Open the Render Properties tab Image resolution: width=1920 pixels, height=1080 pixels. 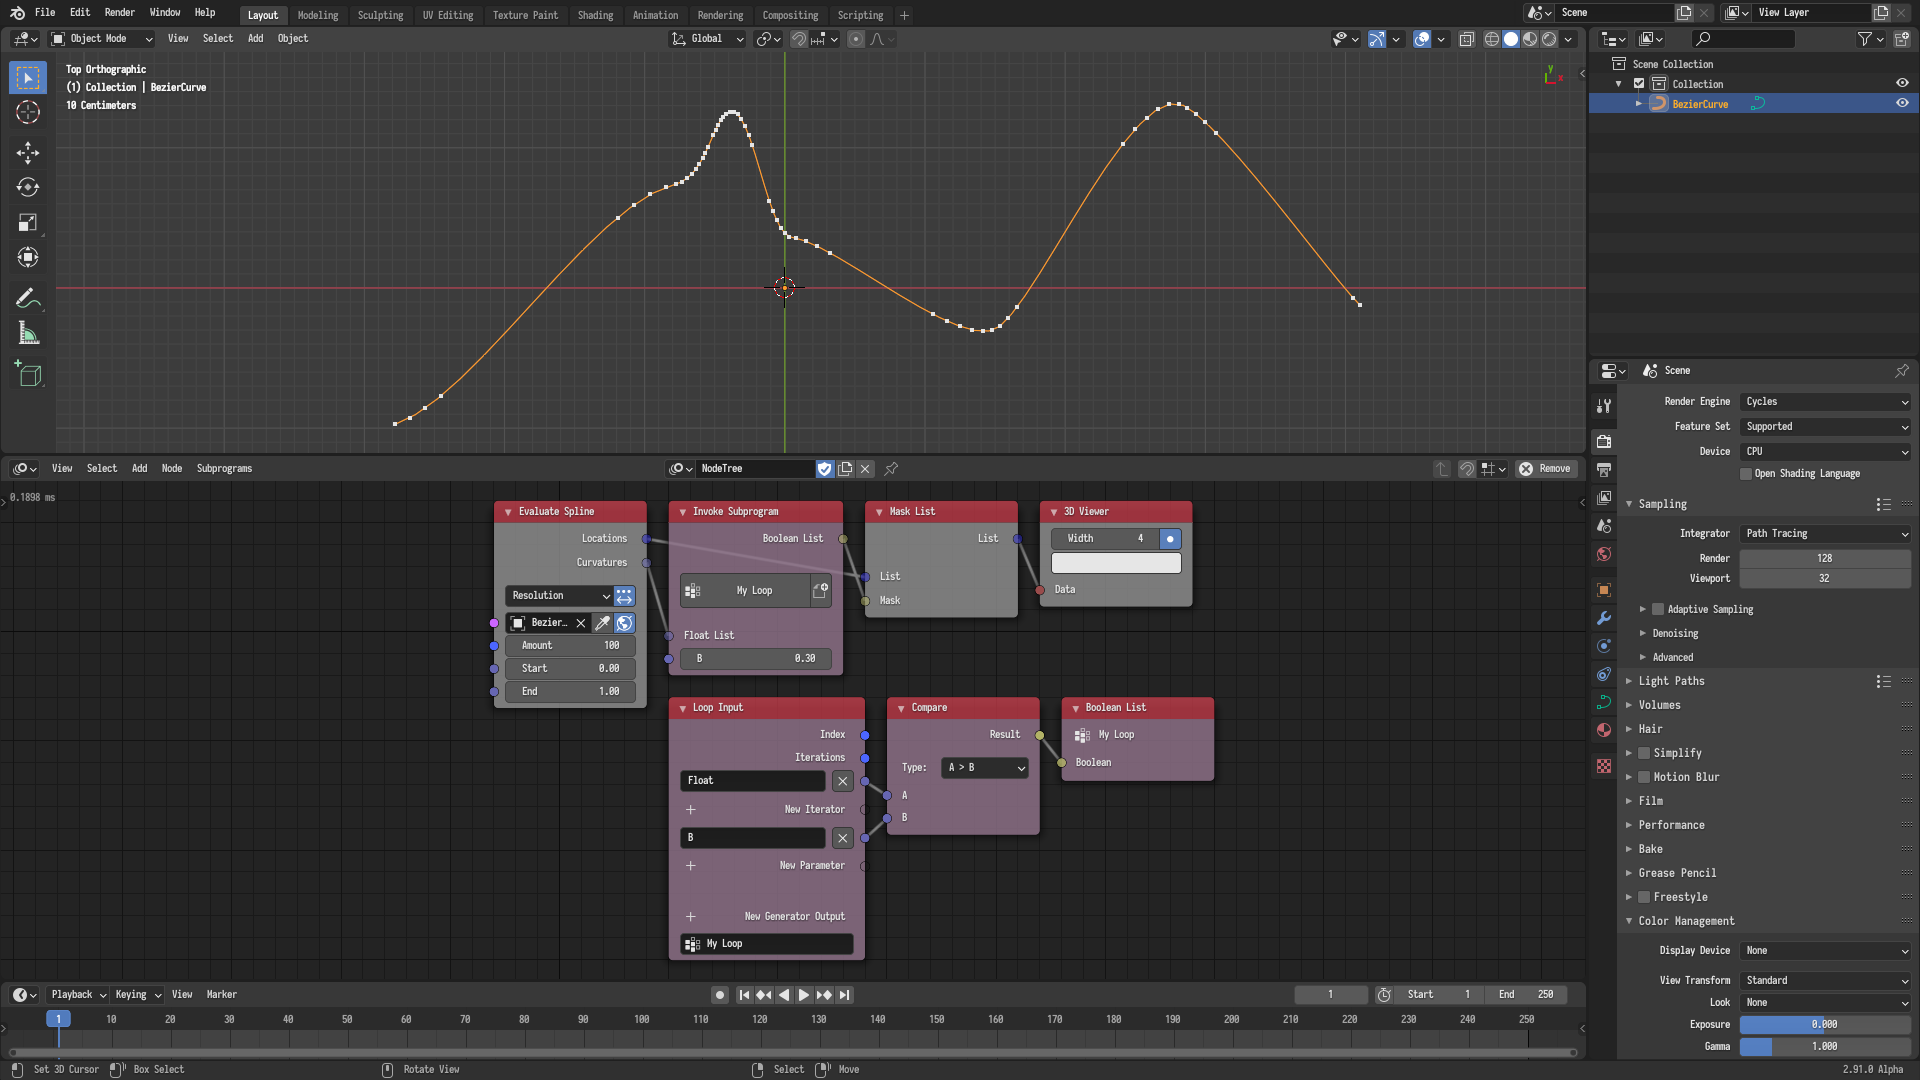click(x=1604, y=441)
